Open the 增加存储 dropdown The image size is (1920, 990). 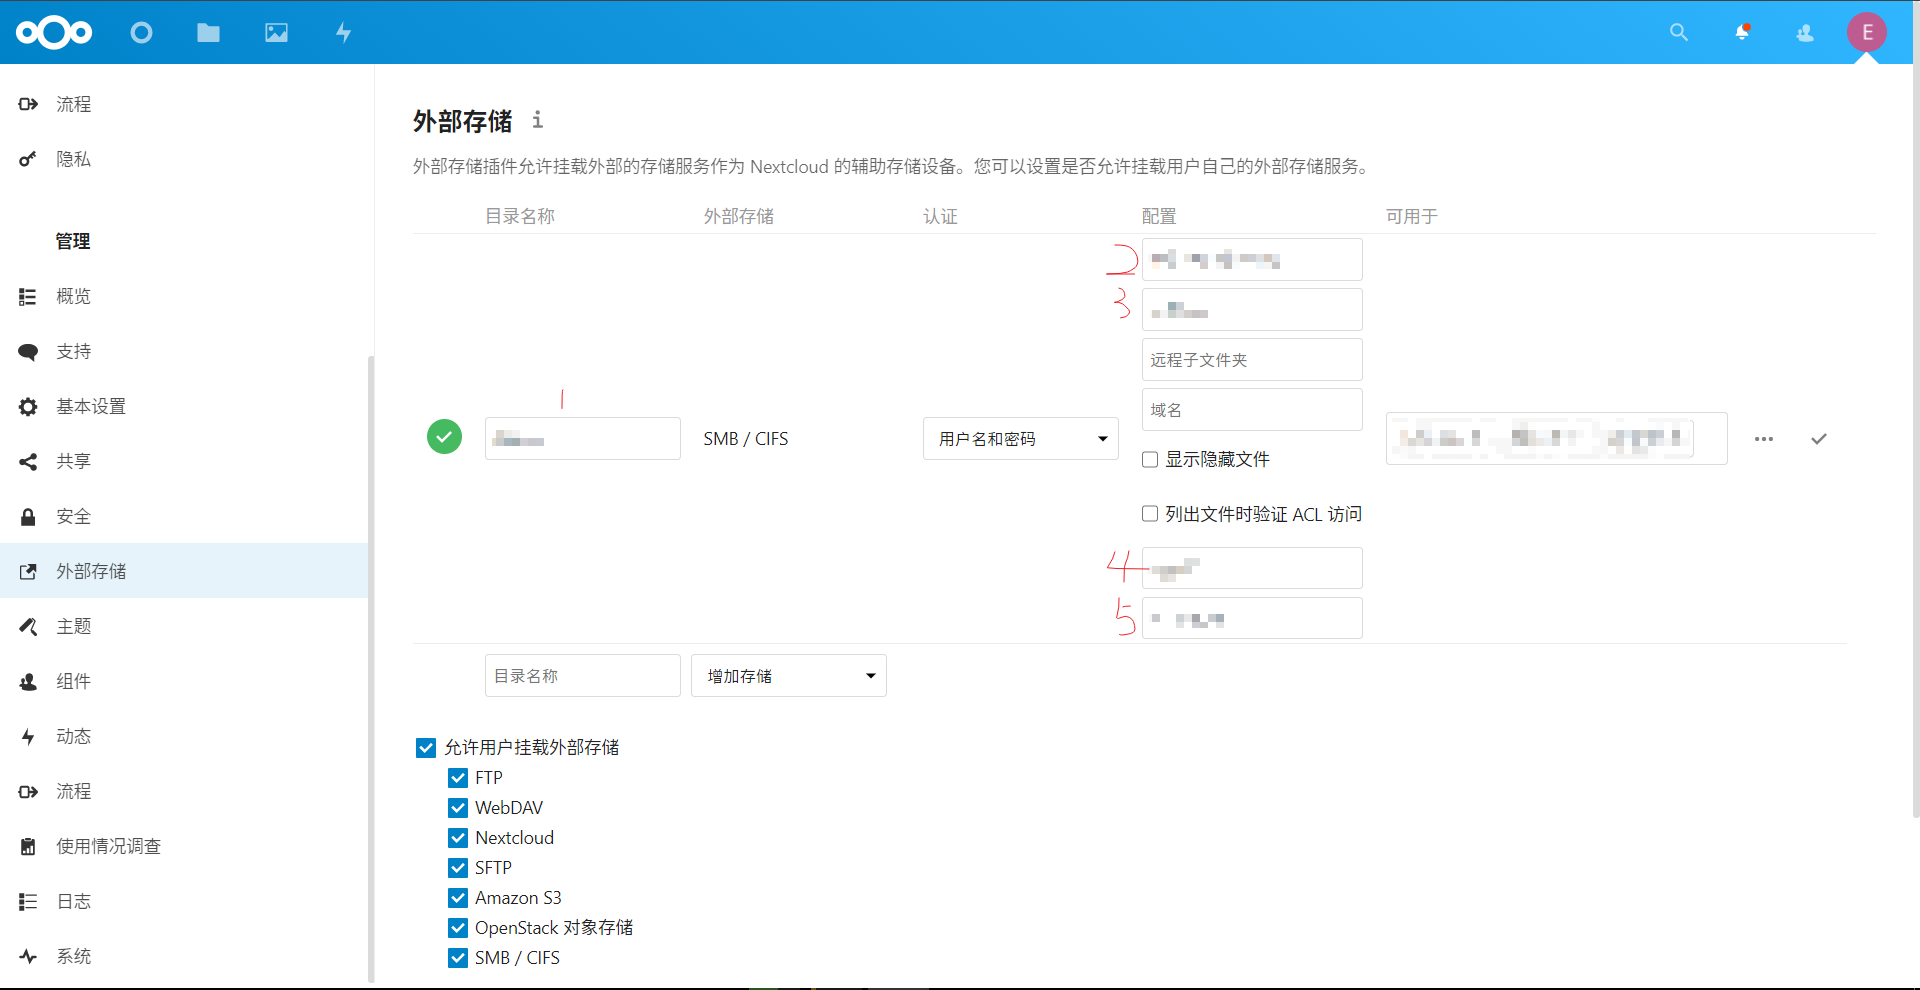click(788, 676)
